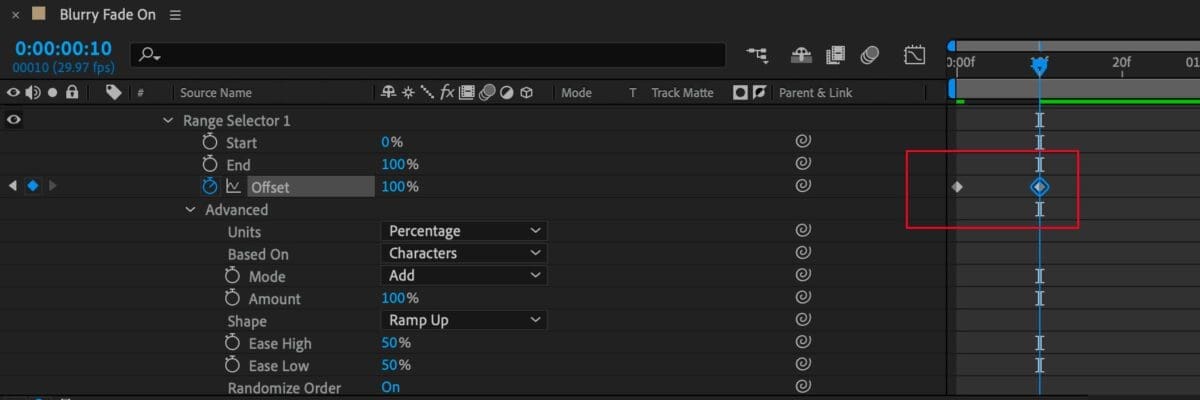Click the Ease Low value 50%
This screenshot has height=400, width=1200.
[396, 365]
